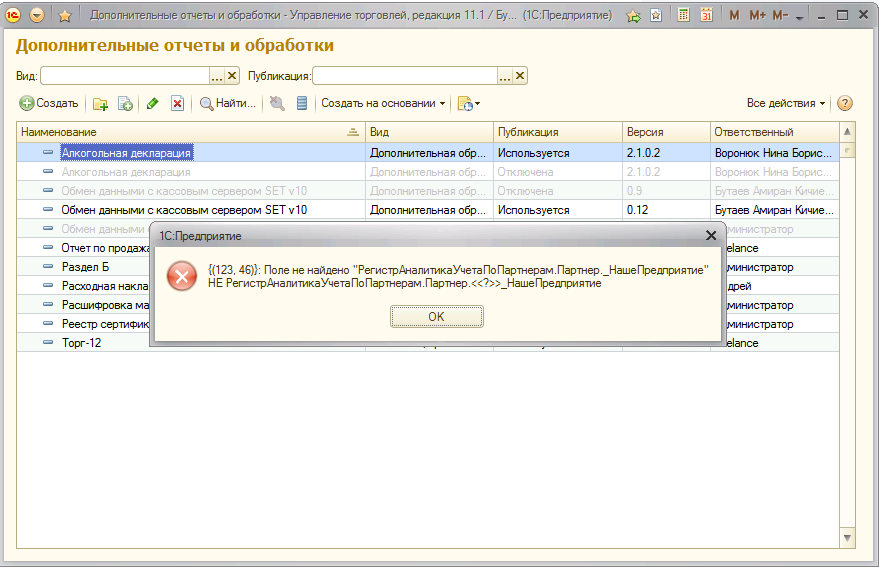
Task: Create a new group folder icon
Action: pyautogui.click(x=100, y=104)
